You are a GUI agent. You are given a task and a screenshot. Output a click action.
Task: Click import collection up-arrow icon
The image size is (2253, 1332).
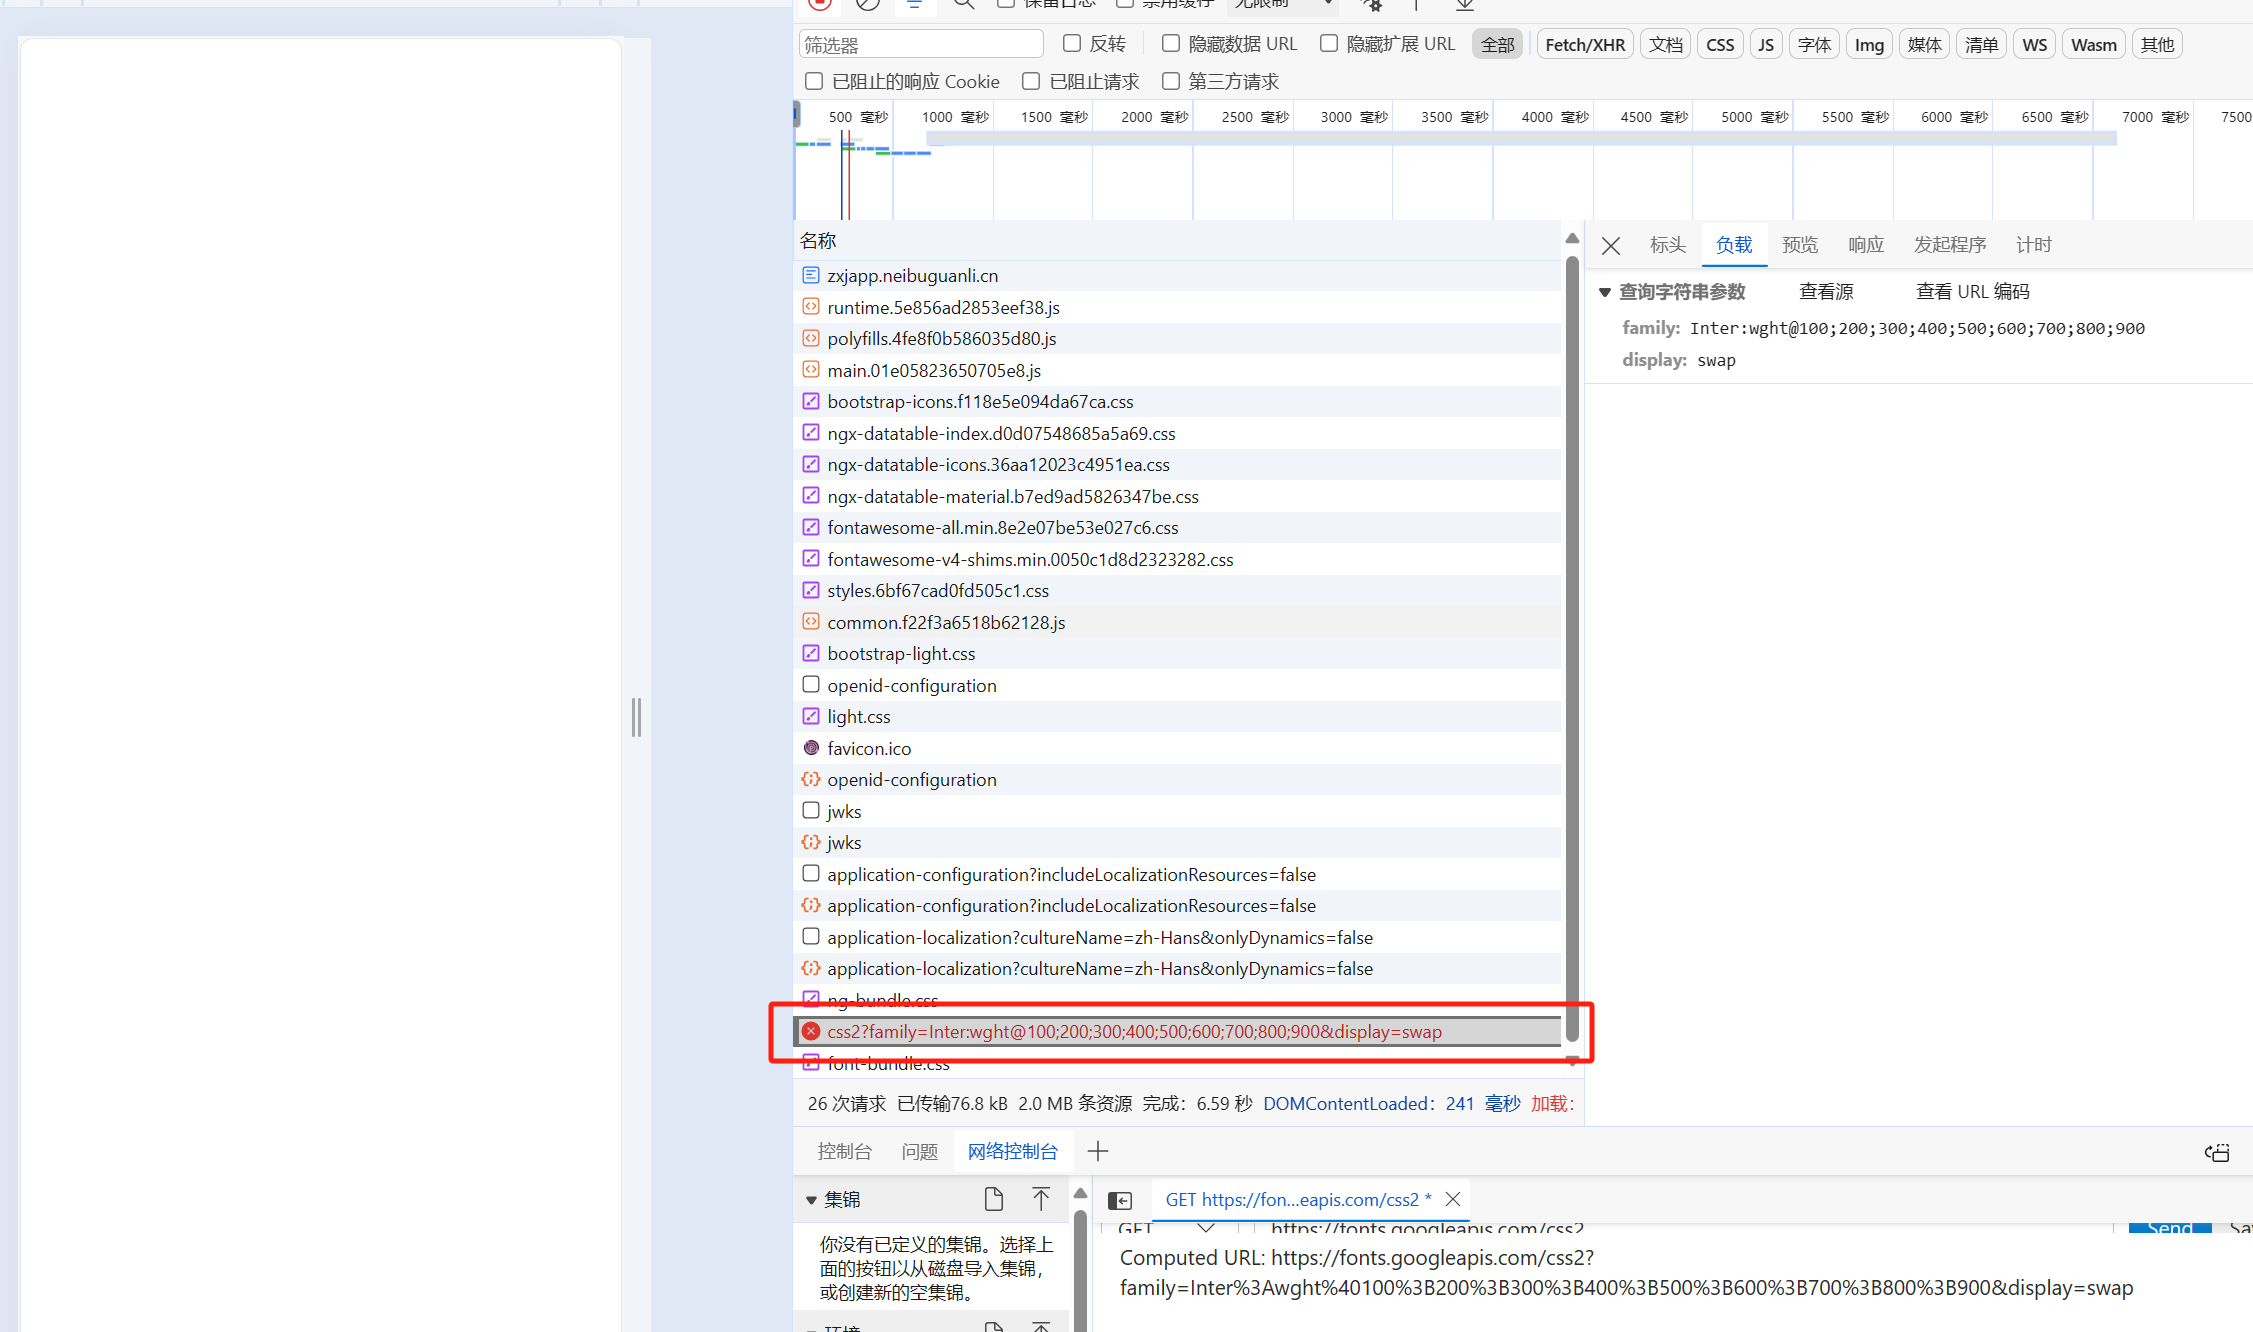1040,1199
